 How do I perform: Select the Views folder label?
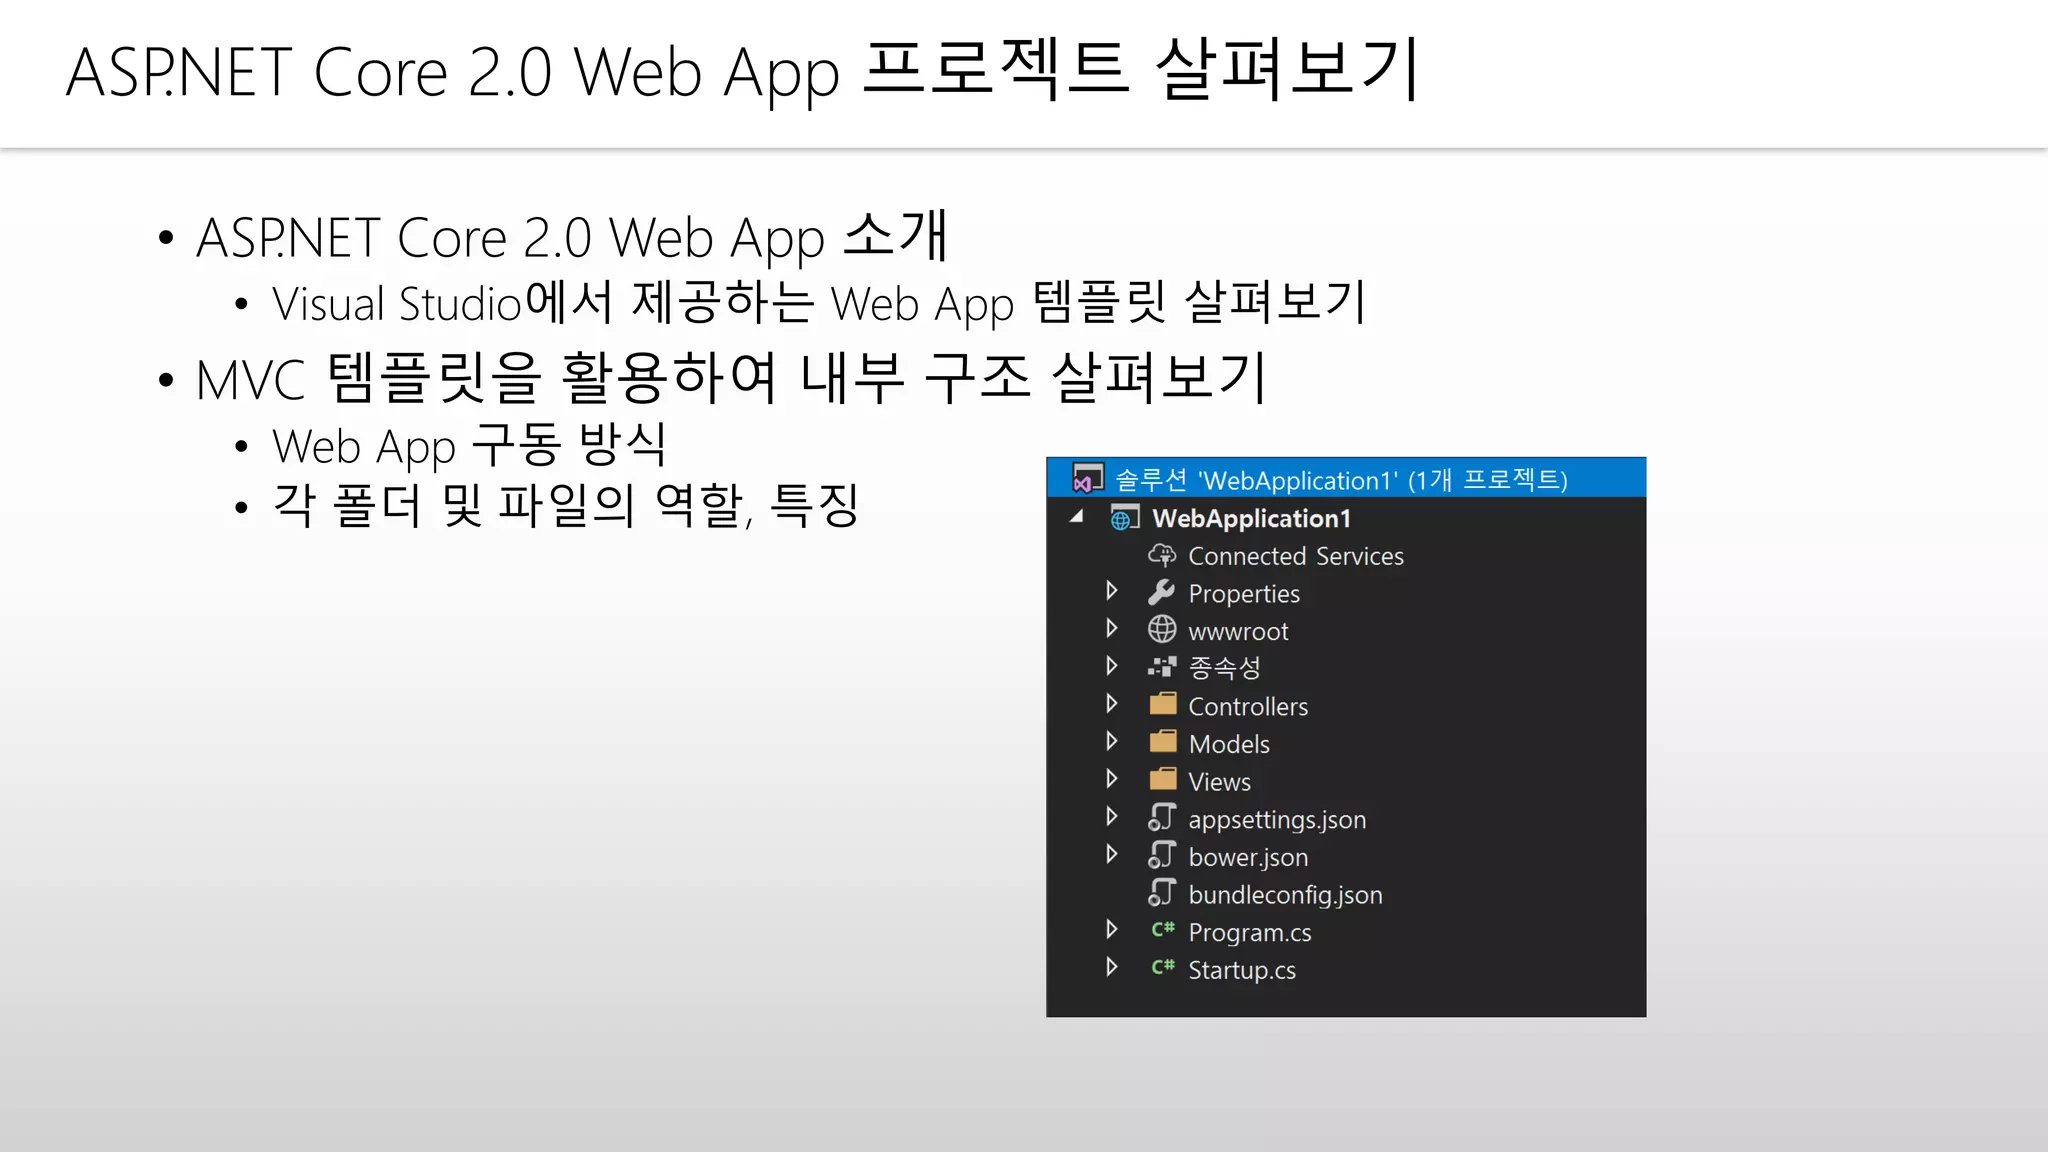click(1219, 782)
